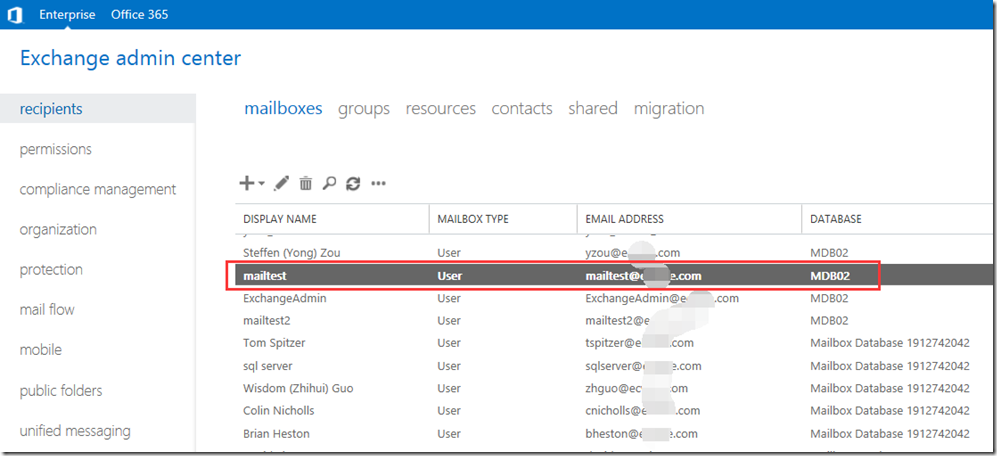Select the Colin Nicholls mailbox row
This screenshot has height=456, width=997.
point(613,411)
